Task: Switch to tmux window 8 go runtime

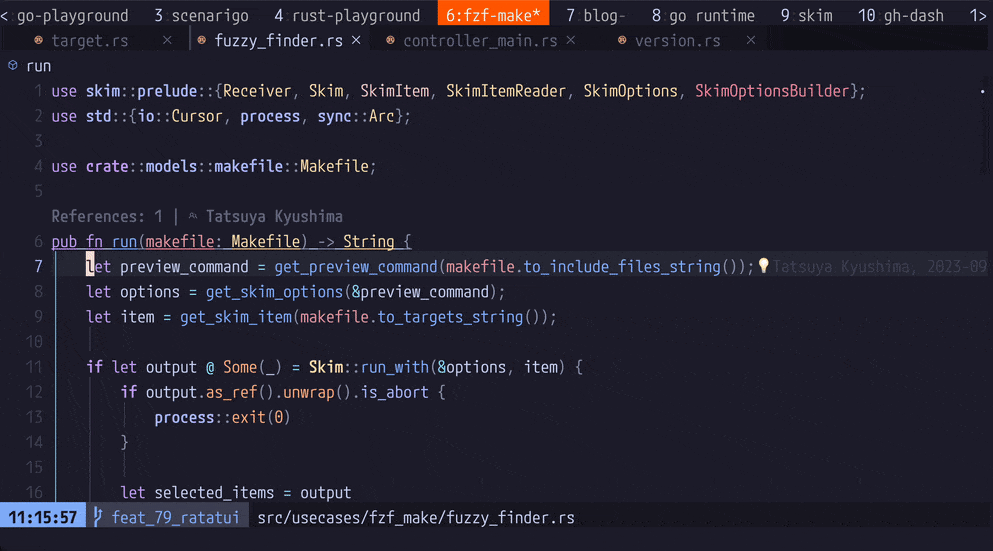Action: coord(703,15)
